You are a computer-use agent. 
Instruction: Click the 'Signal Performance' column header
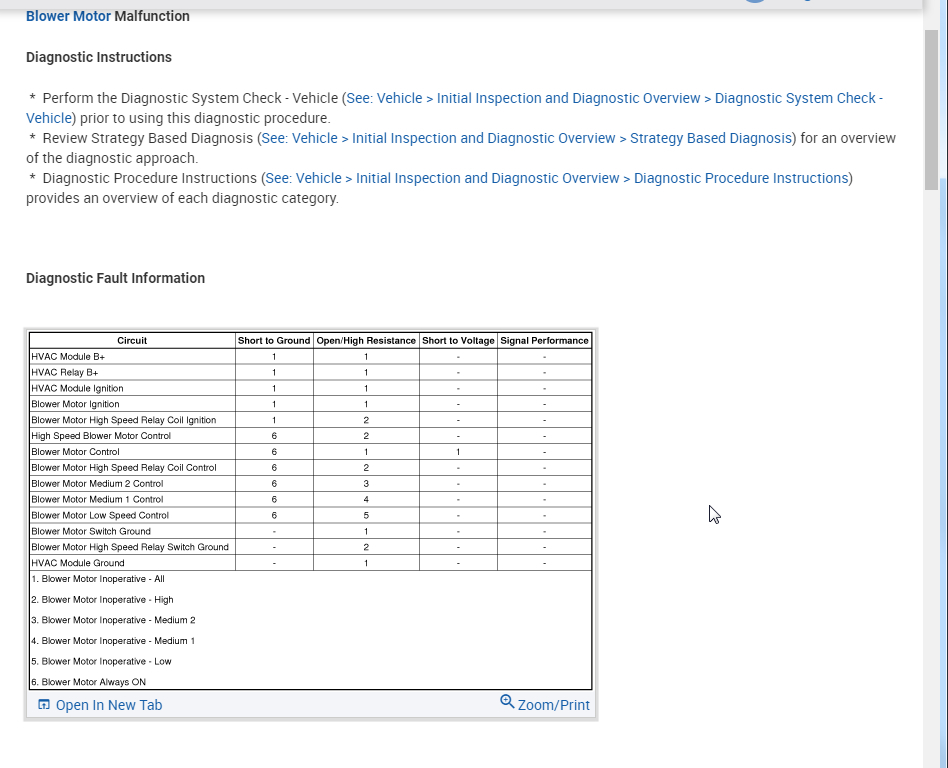point(544,340)
